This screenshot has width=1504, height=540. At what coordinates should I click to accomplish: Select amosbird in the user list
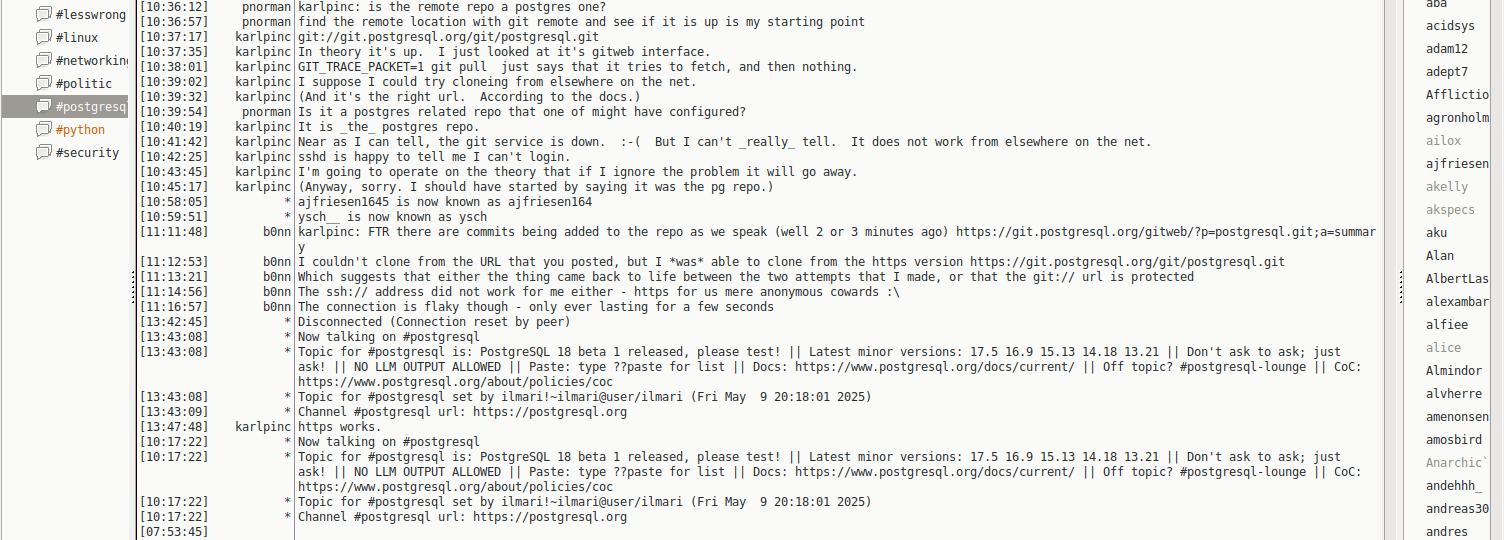(1453, 440)
